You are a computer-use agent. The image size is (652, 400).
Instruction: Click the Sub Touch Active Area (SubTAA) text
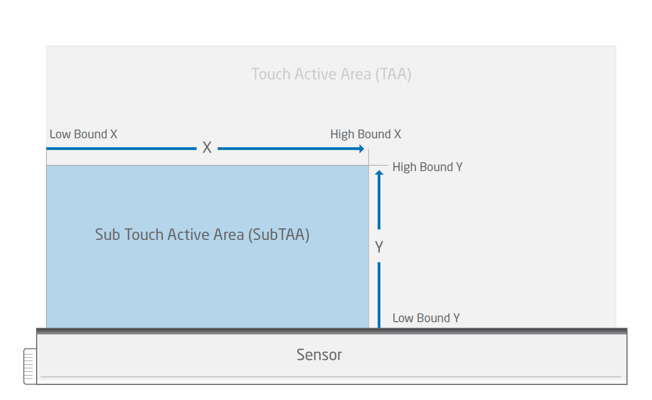click(202, 235)
